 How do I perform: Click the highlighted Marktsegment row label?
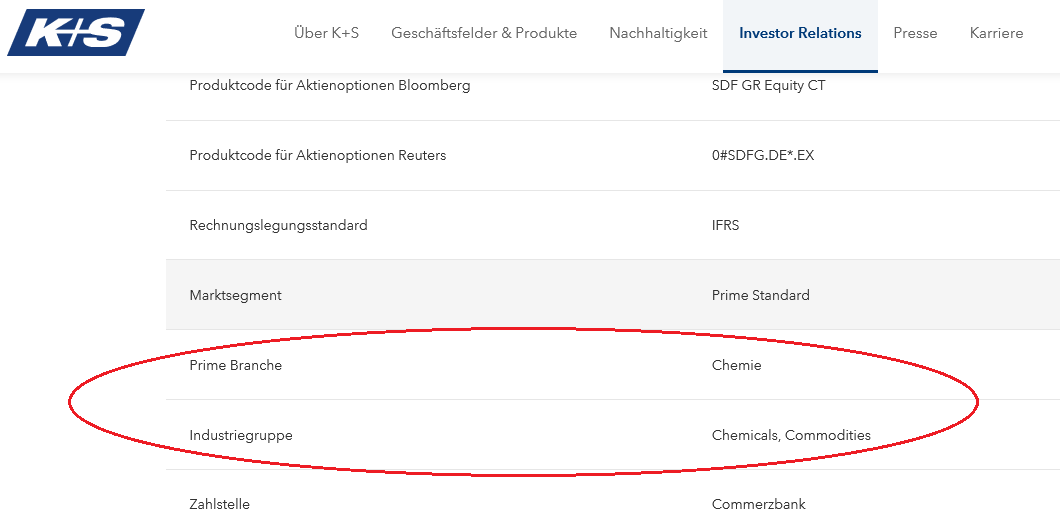235,295
